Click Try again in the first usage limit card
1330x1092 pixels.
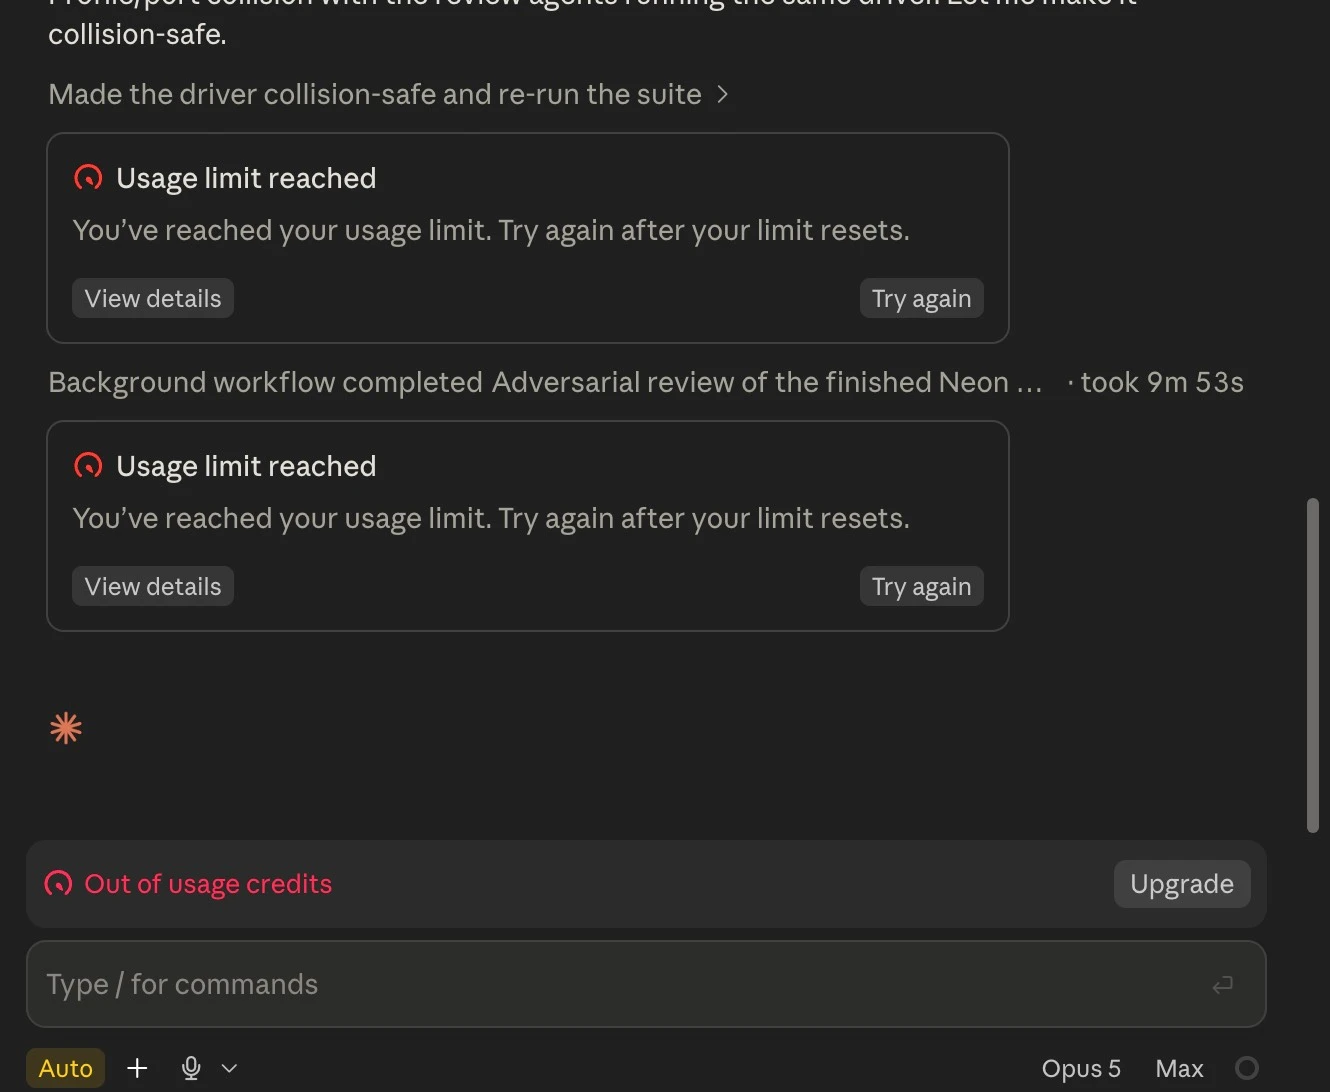pyautogui.click(x=921, y=298)
